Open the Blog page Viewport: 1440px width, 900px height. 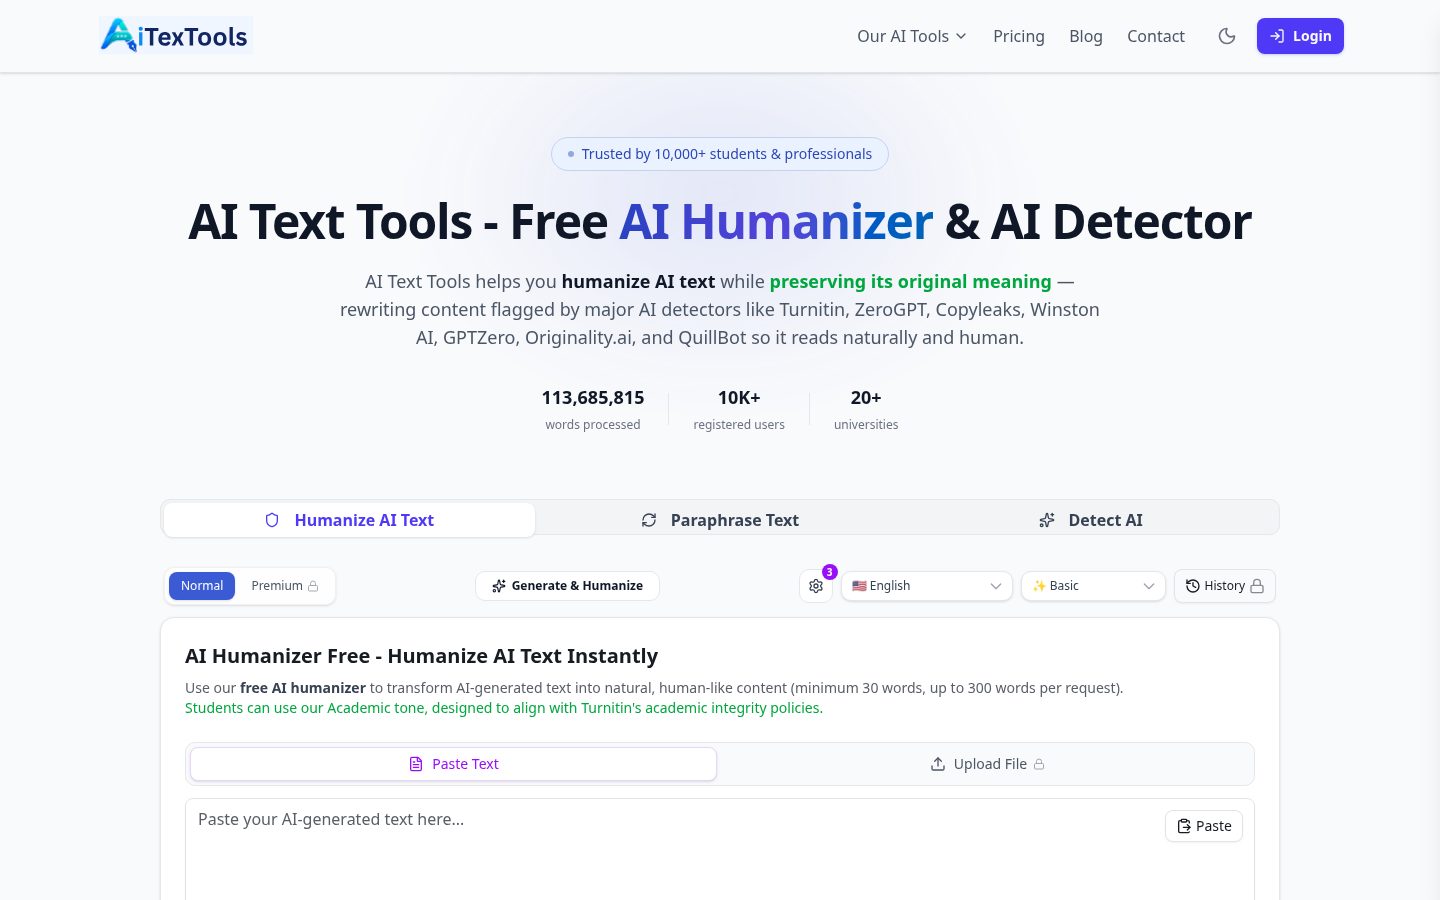[1085, 36]
